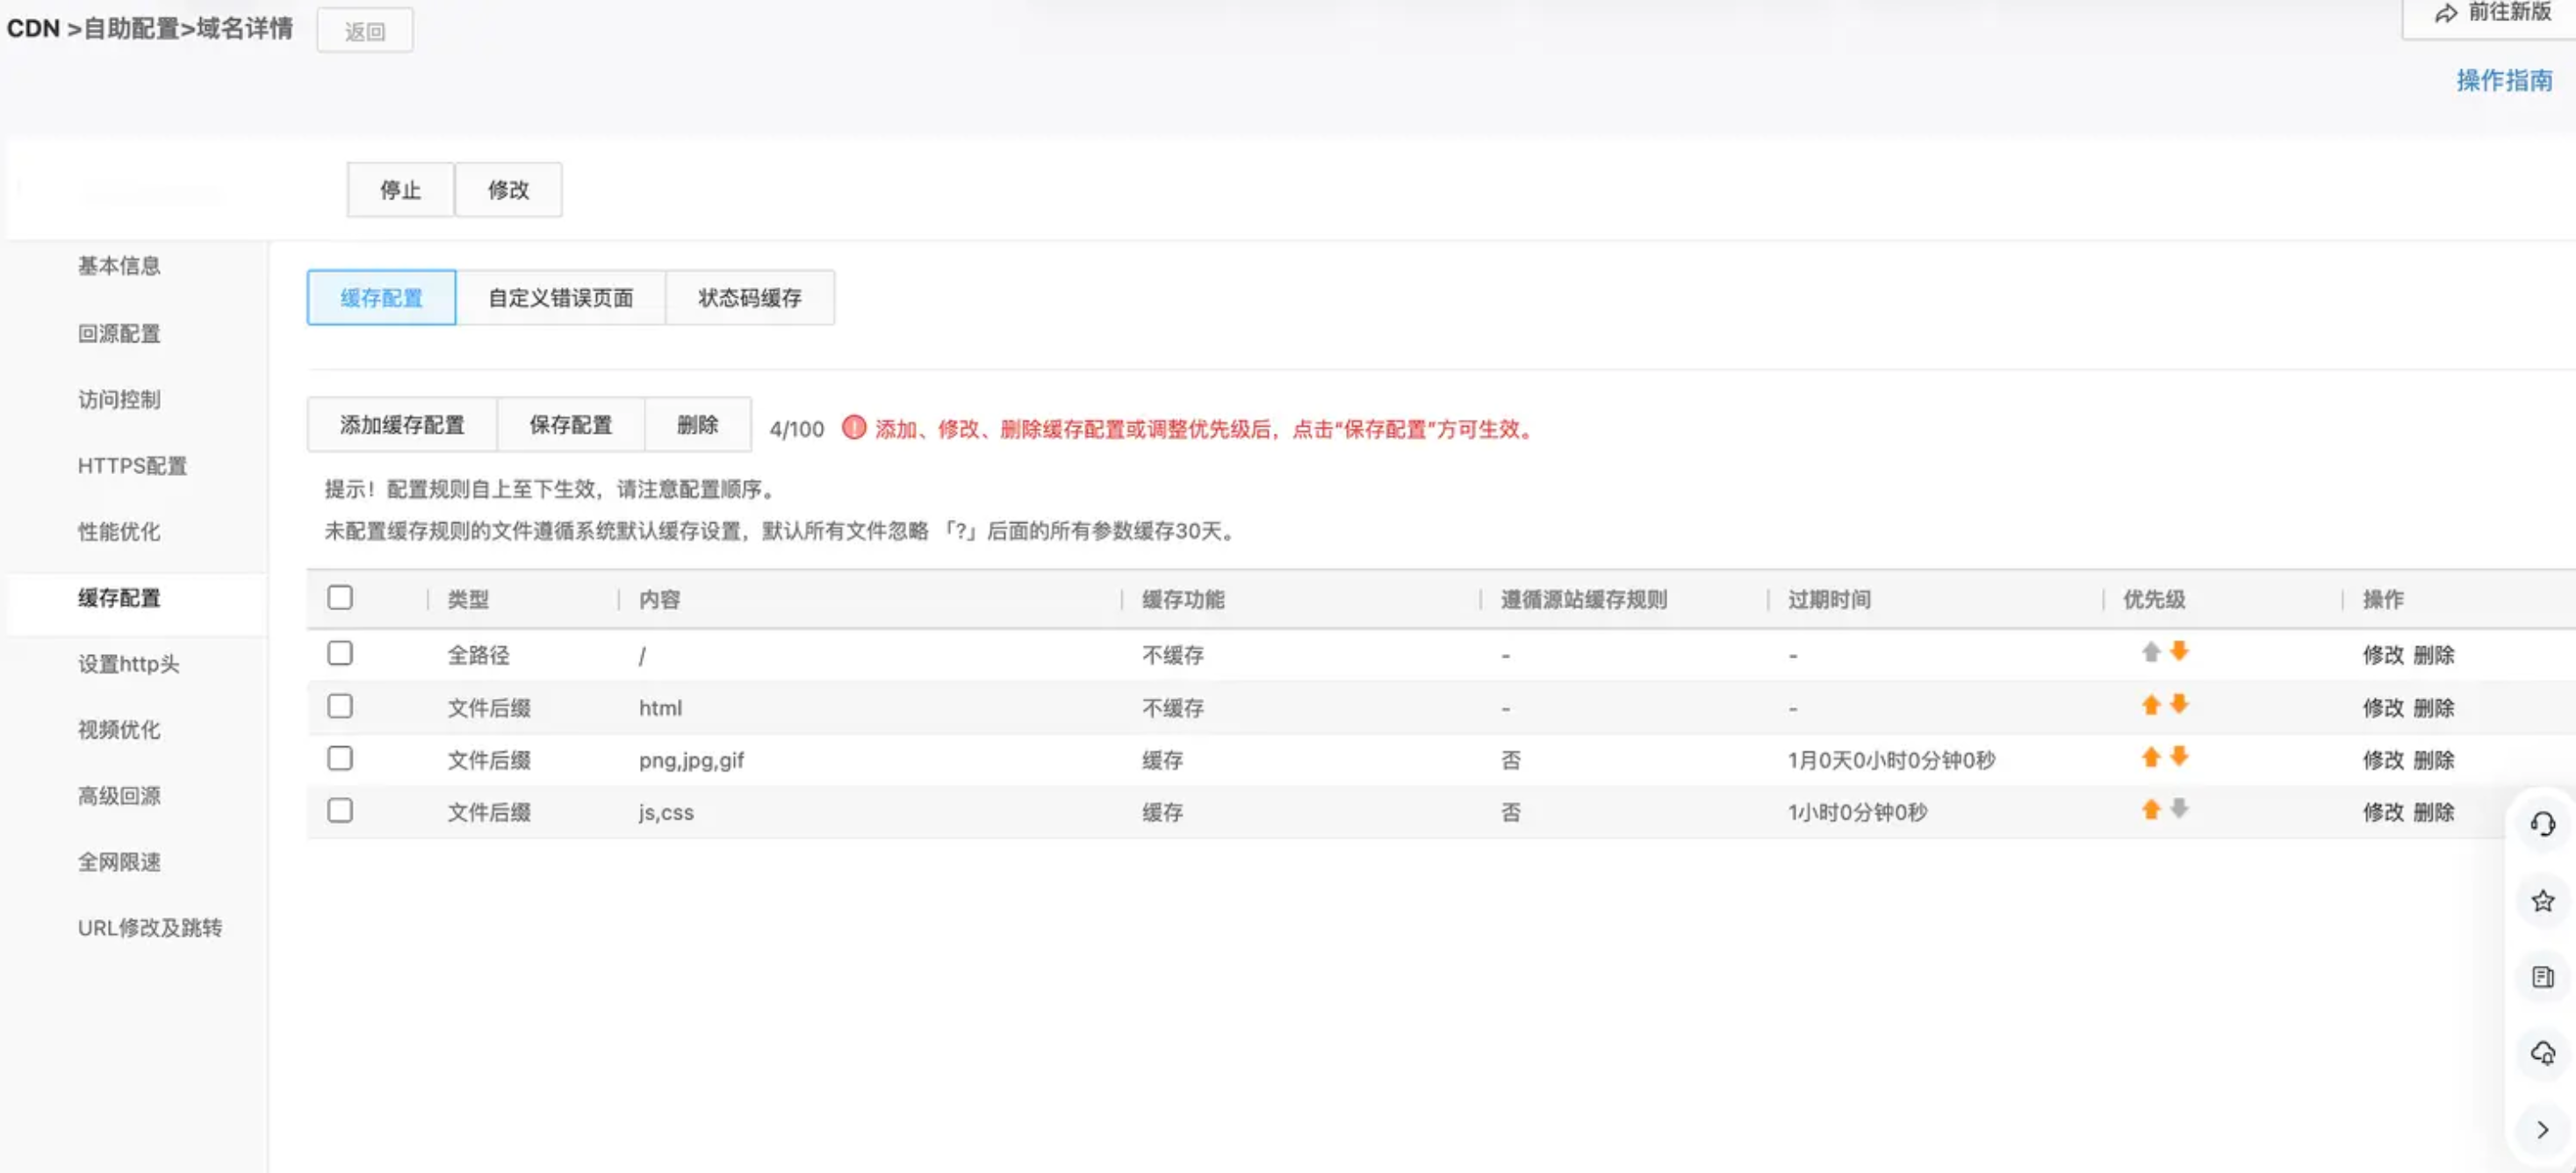Open the customer service headset icon
Image resolution: width=2576 pixels, height=1173 pixels.
(x=2542, y=824)
